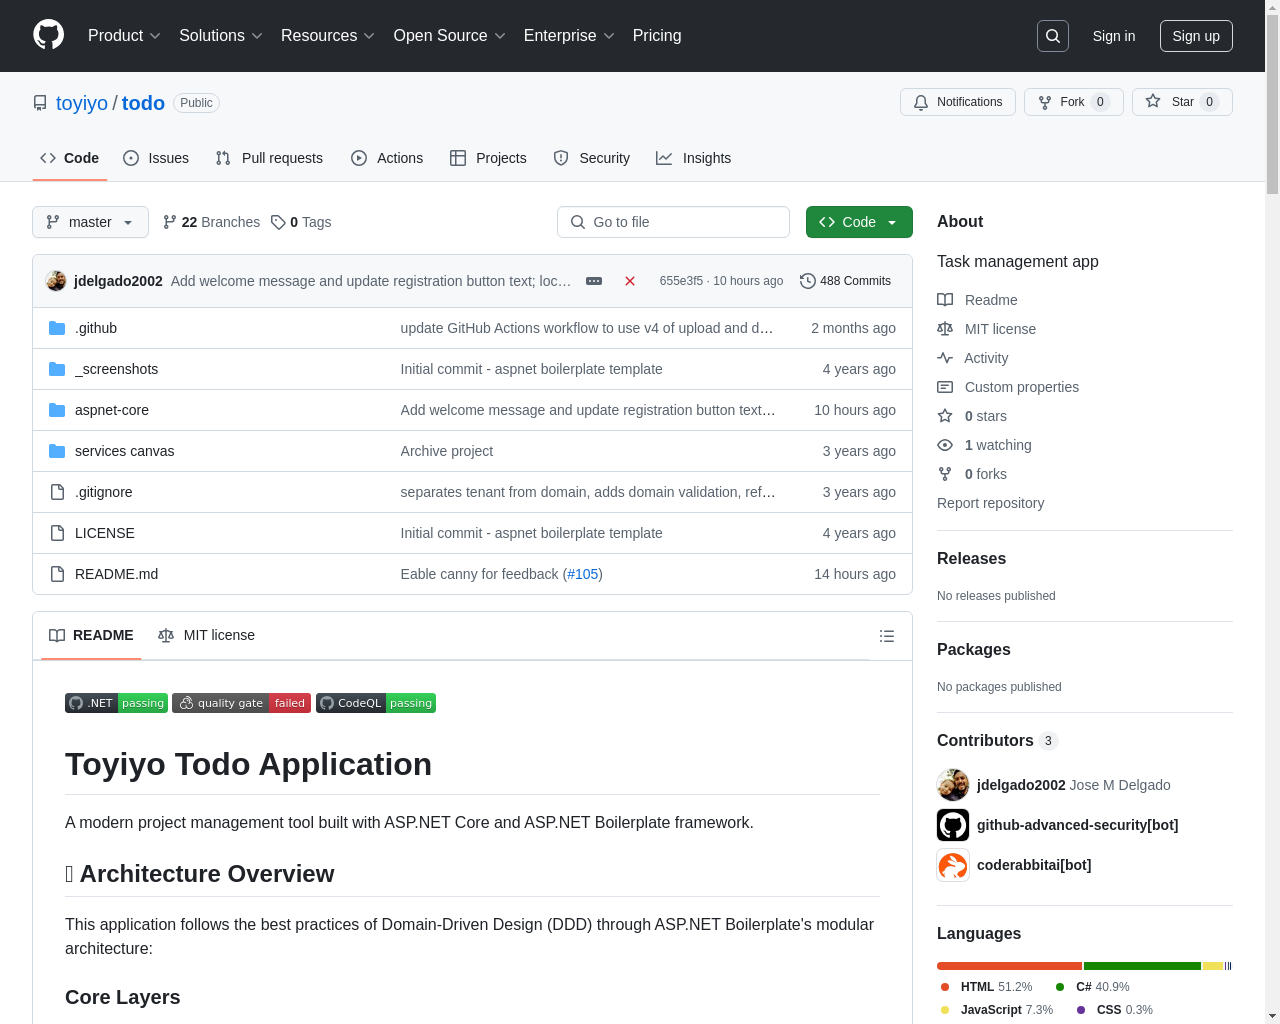
Task: Open the Security tab
Action: [592, 158]
